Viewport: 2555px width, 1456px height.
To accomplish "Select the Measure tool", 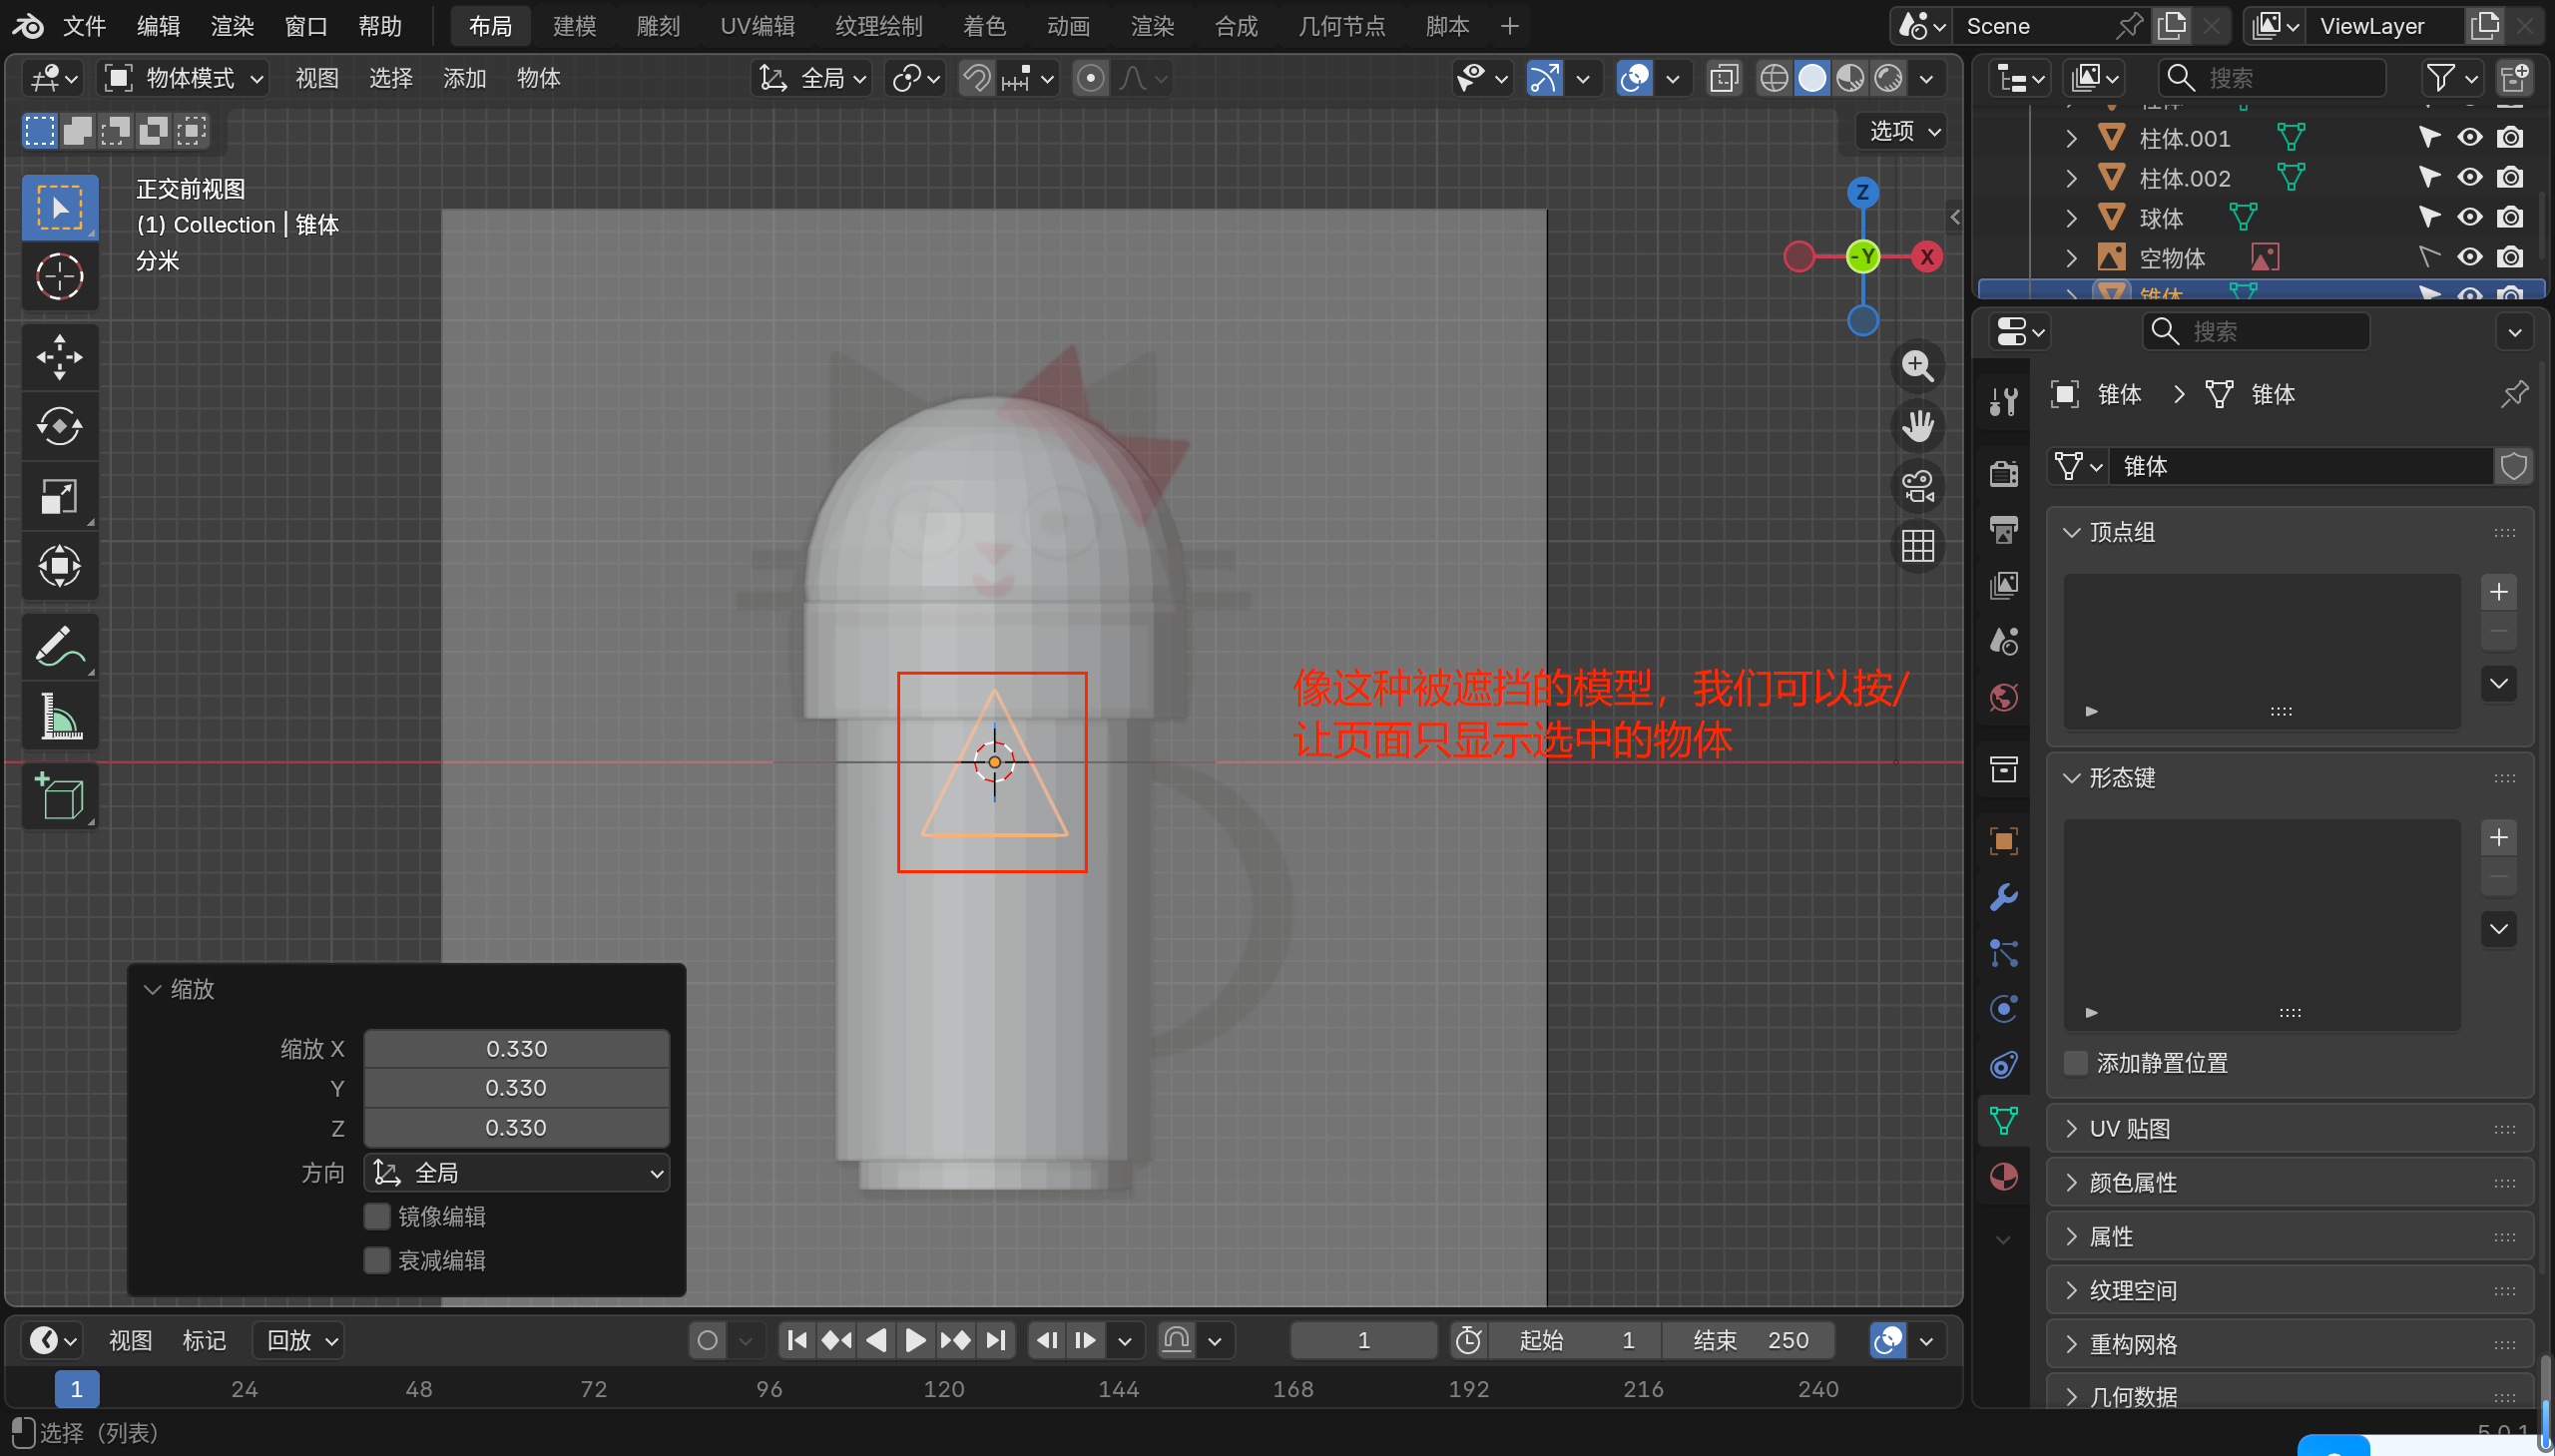I will (59, 717).
